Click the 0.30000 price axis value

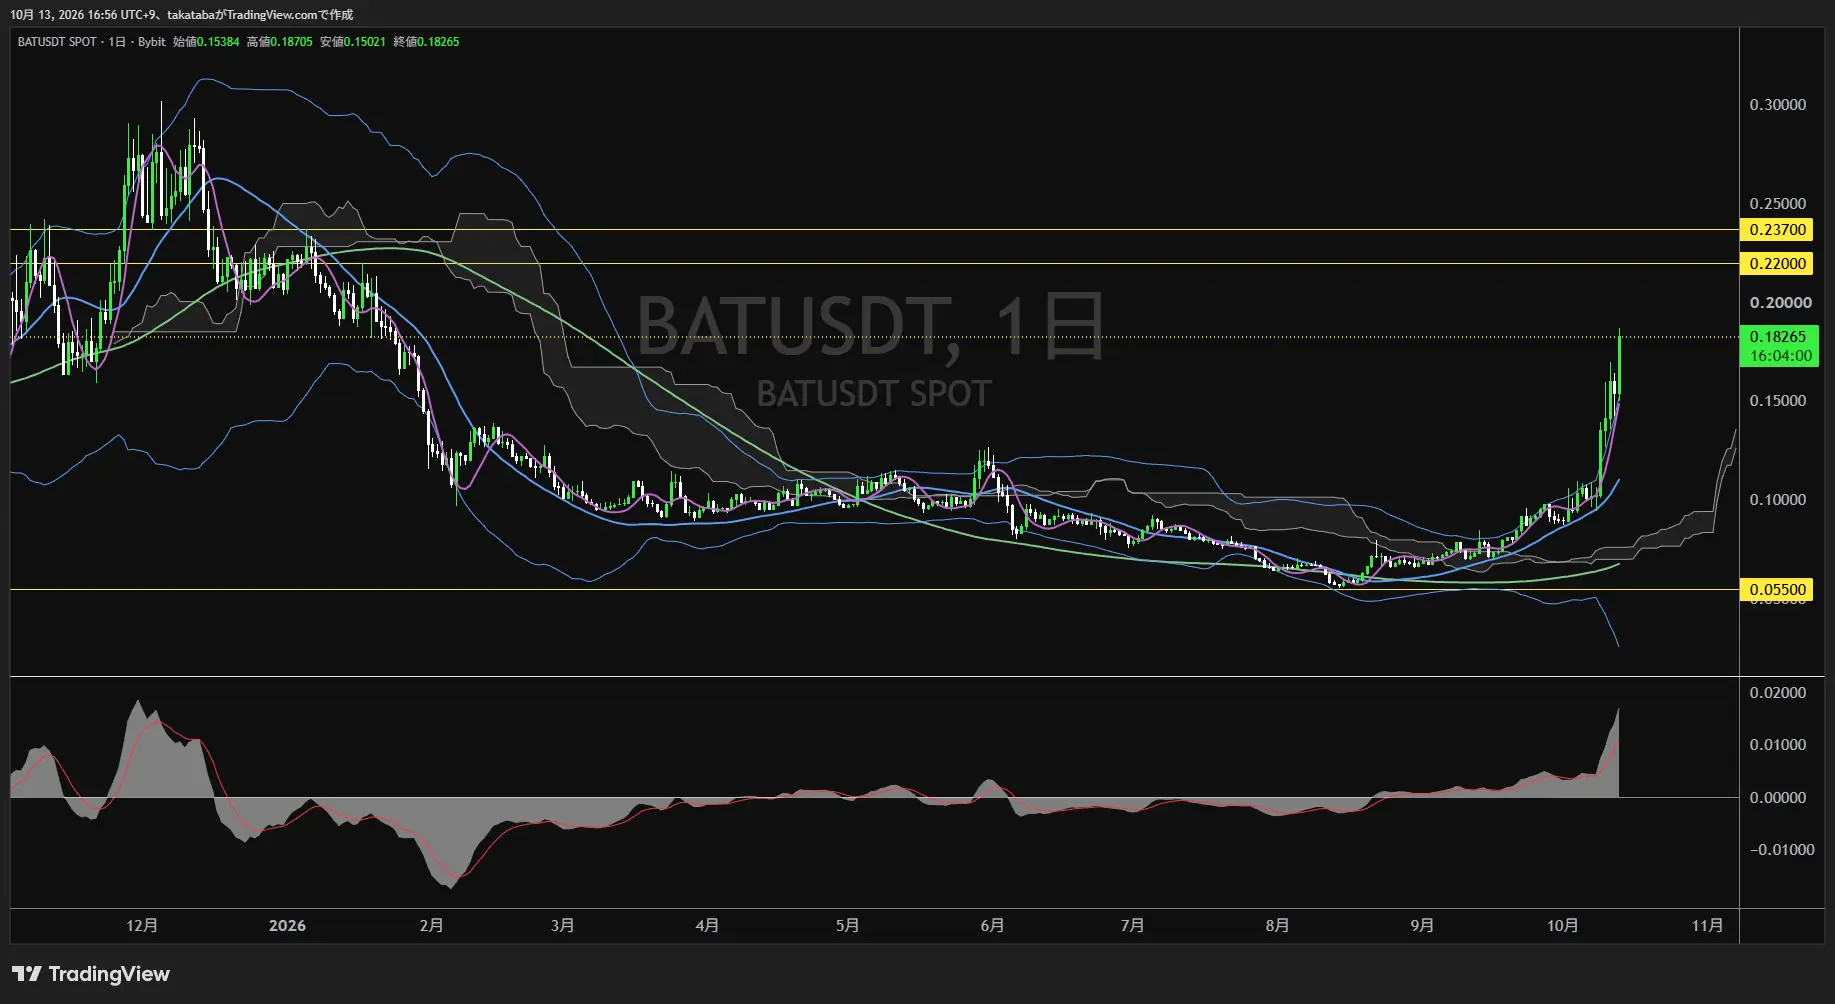(x=1778, y=105)
